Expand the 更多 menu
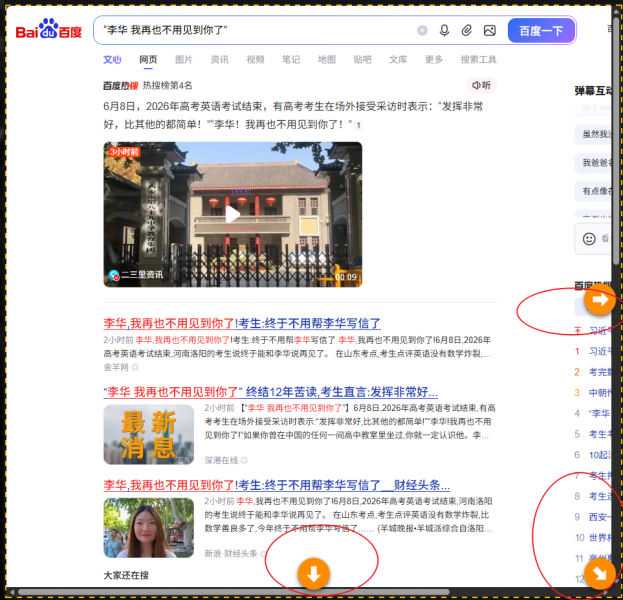623x600 pixels. (x=434, y=60)
